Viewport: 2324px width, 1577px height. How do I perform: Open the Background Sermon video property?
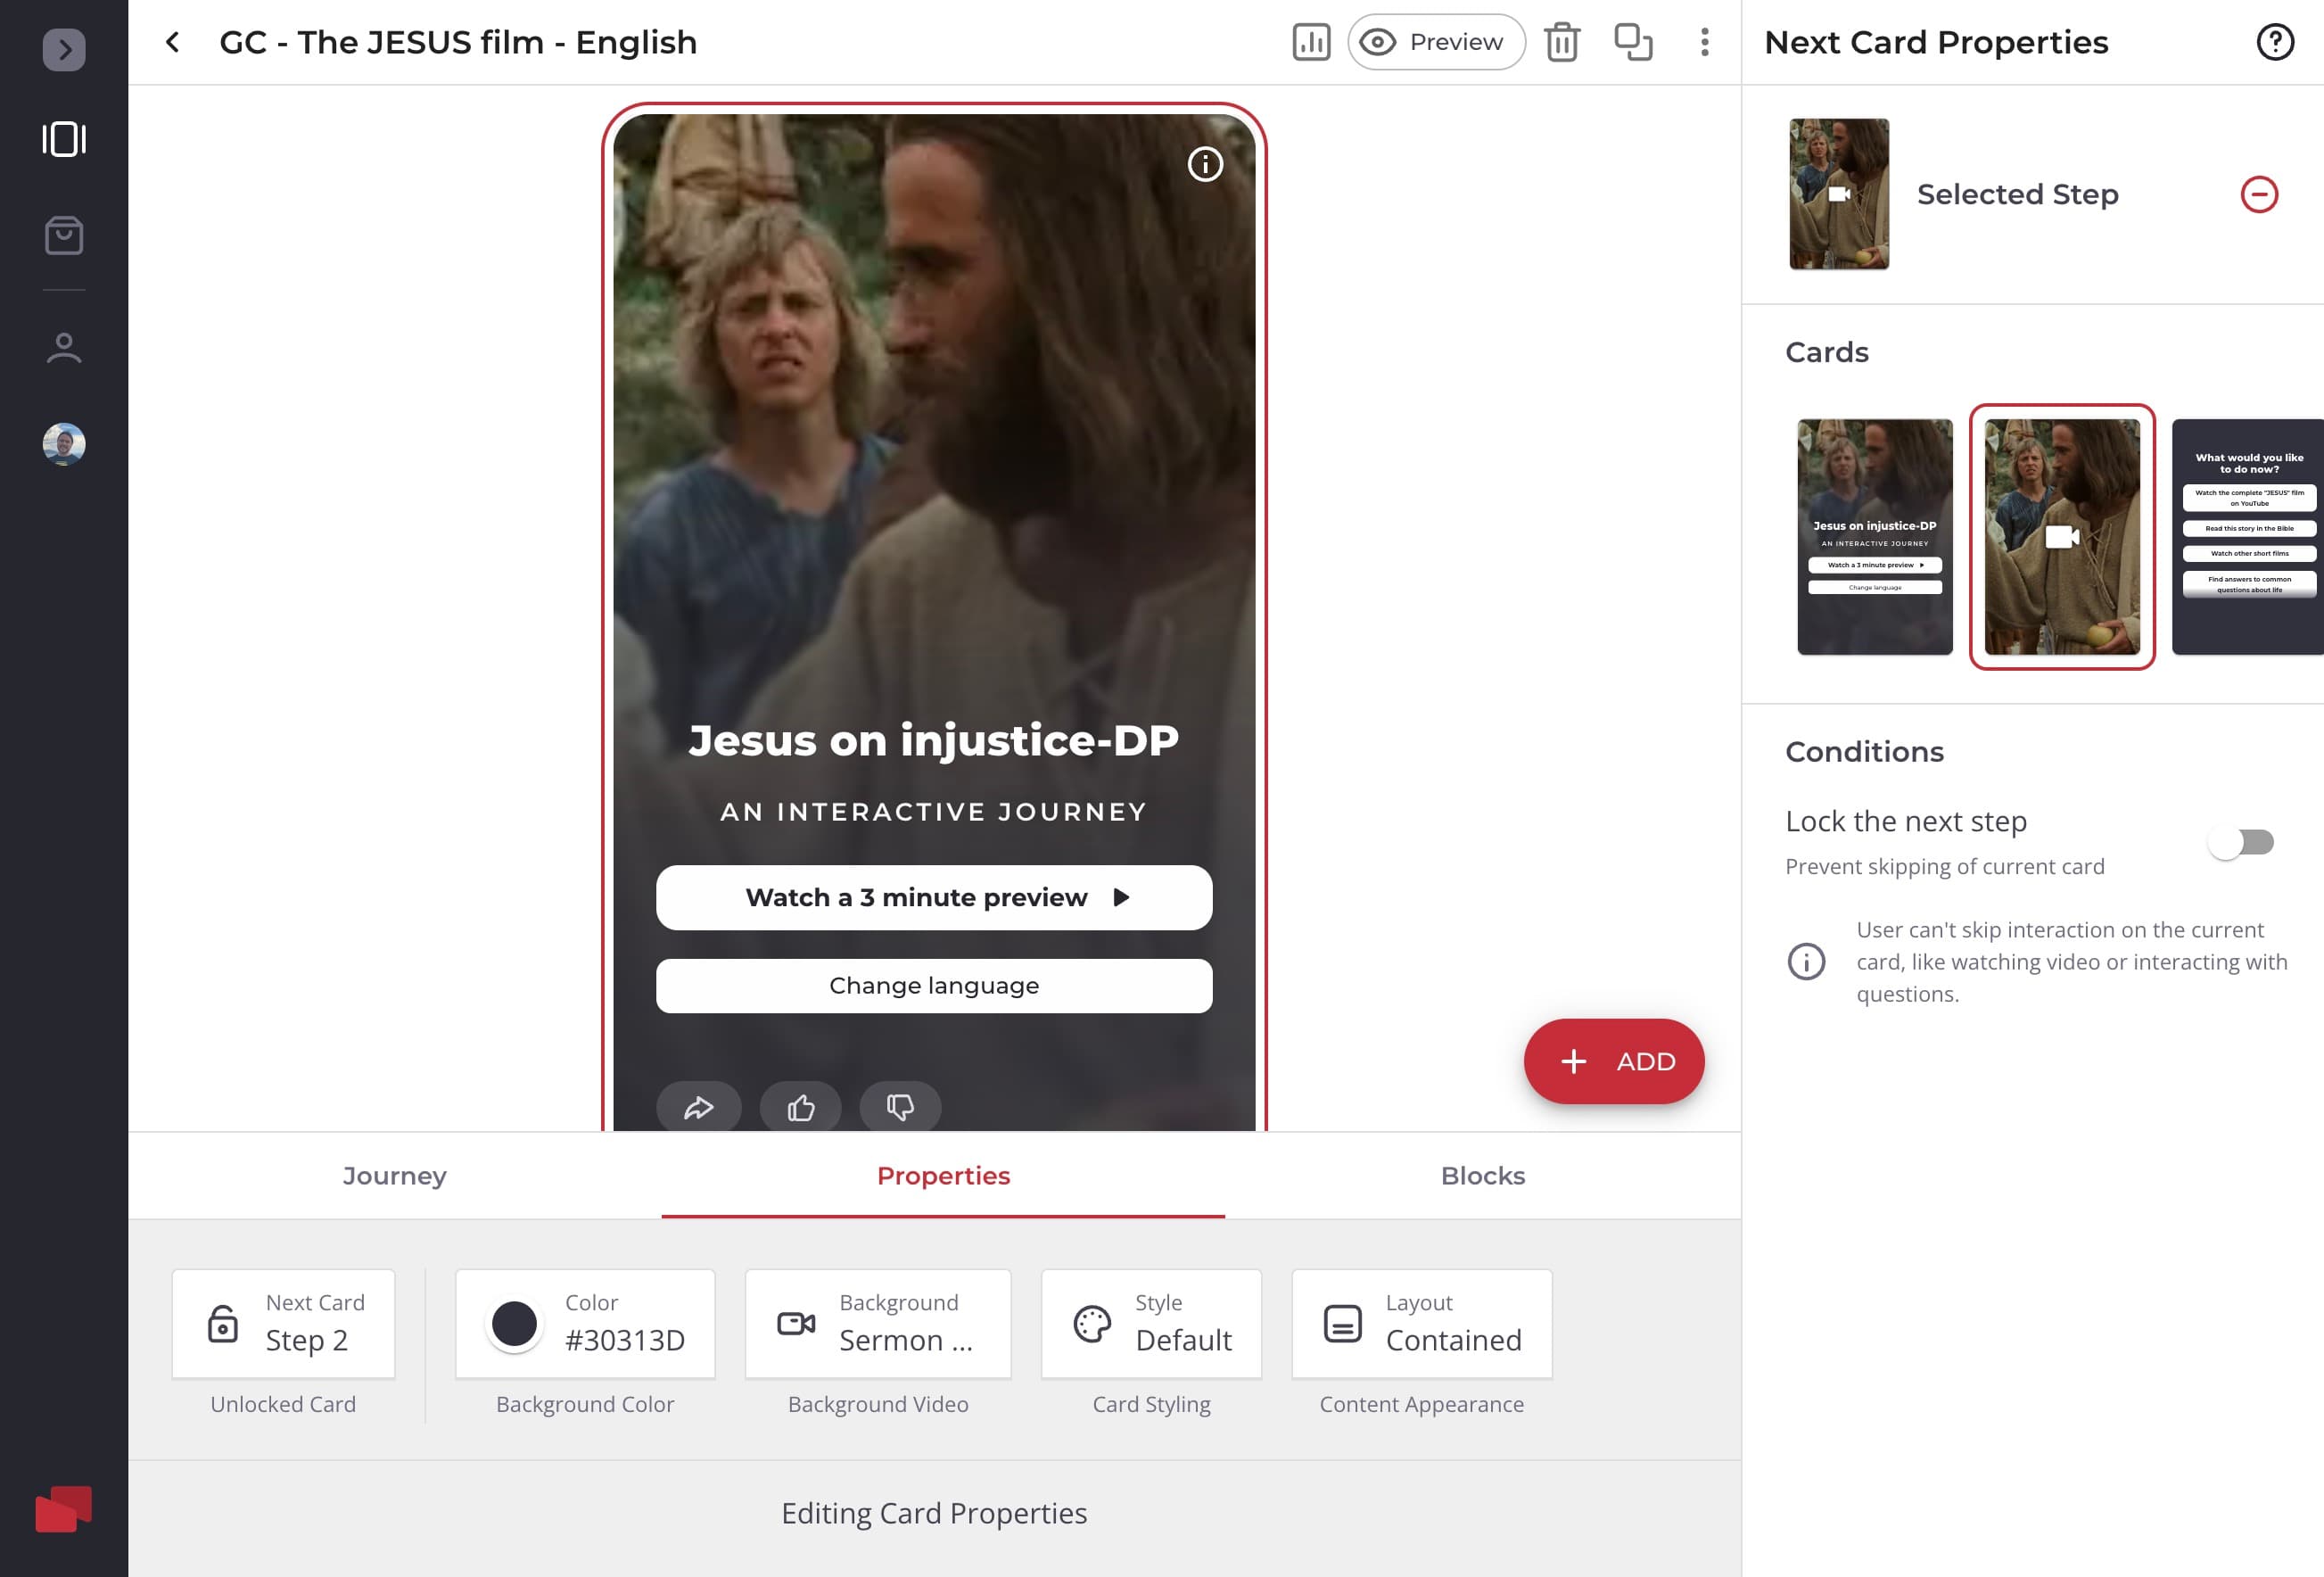[x=878, y=1323]
